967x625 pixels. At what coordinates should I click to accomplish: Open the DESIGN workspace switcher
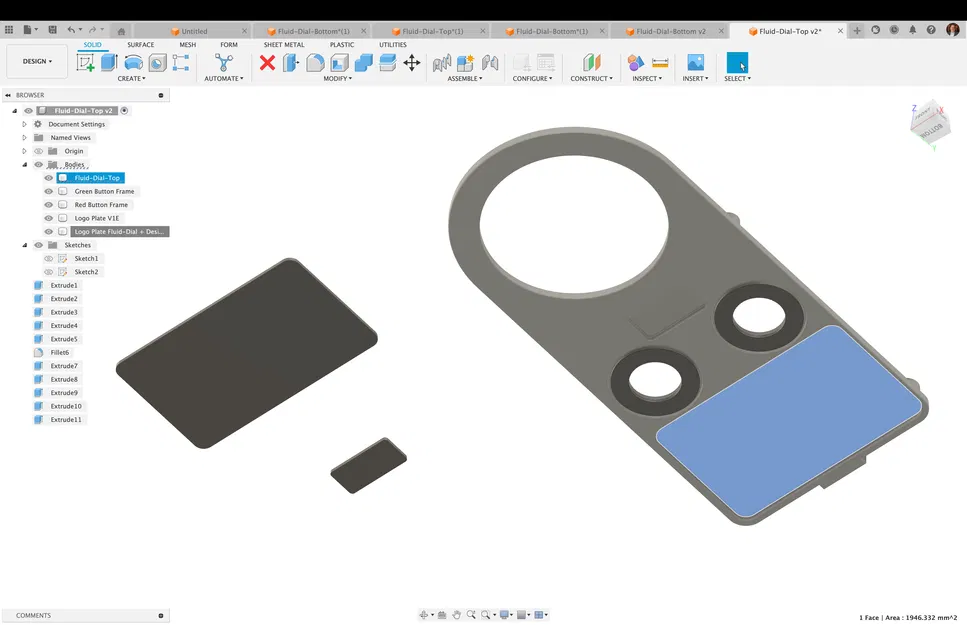pyautogui.click(x=36, y=61)
